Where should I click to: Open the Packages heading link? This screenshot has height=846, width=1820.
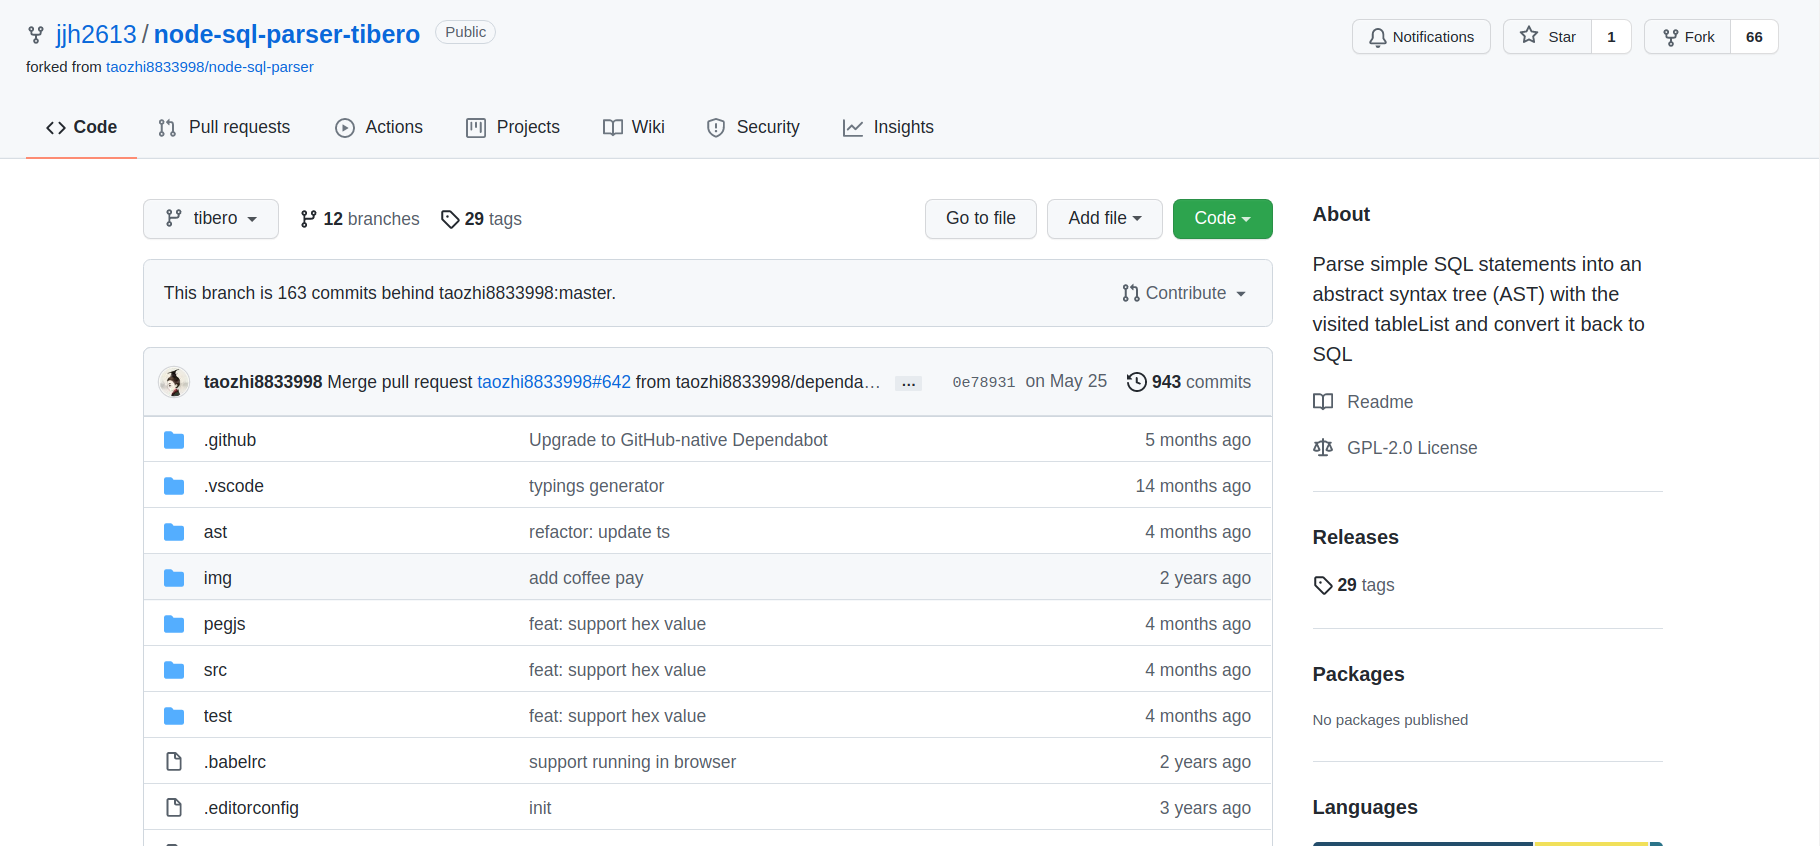click(x=1358, y=674)
